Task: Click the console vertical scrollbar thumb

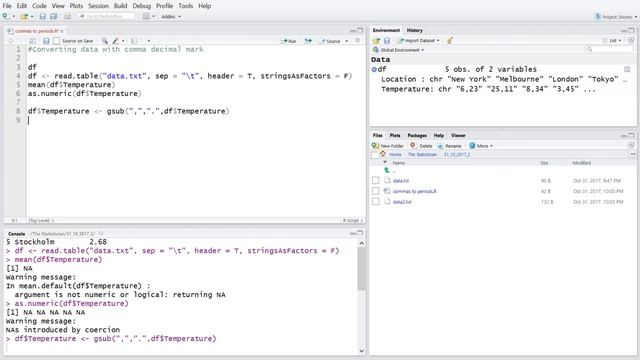Action: (361, 269)
